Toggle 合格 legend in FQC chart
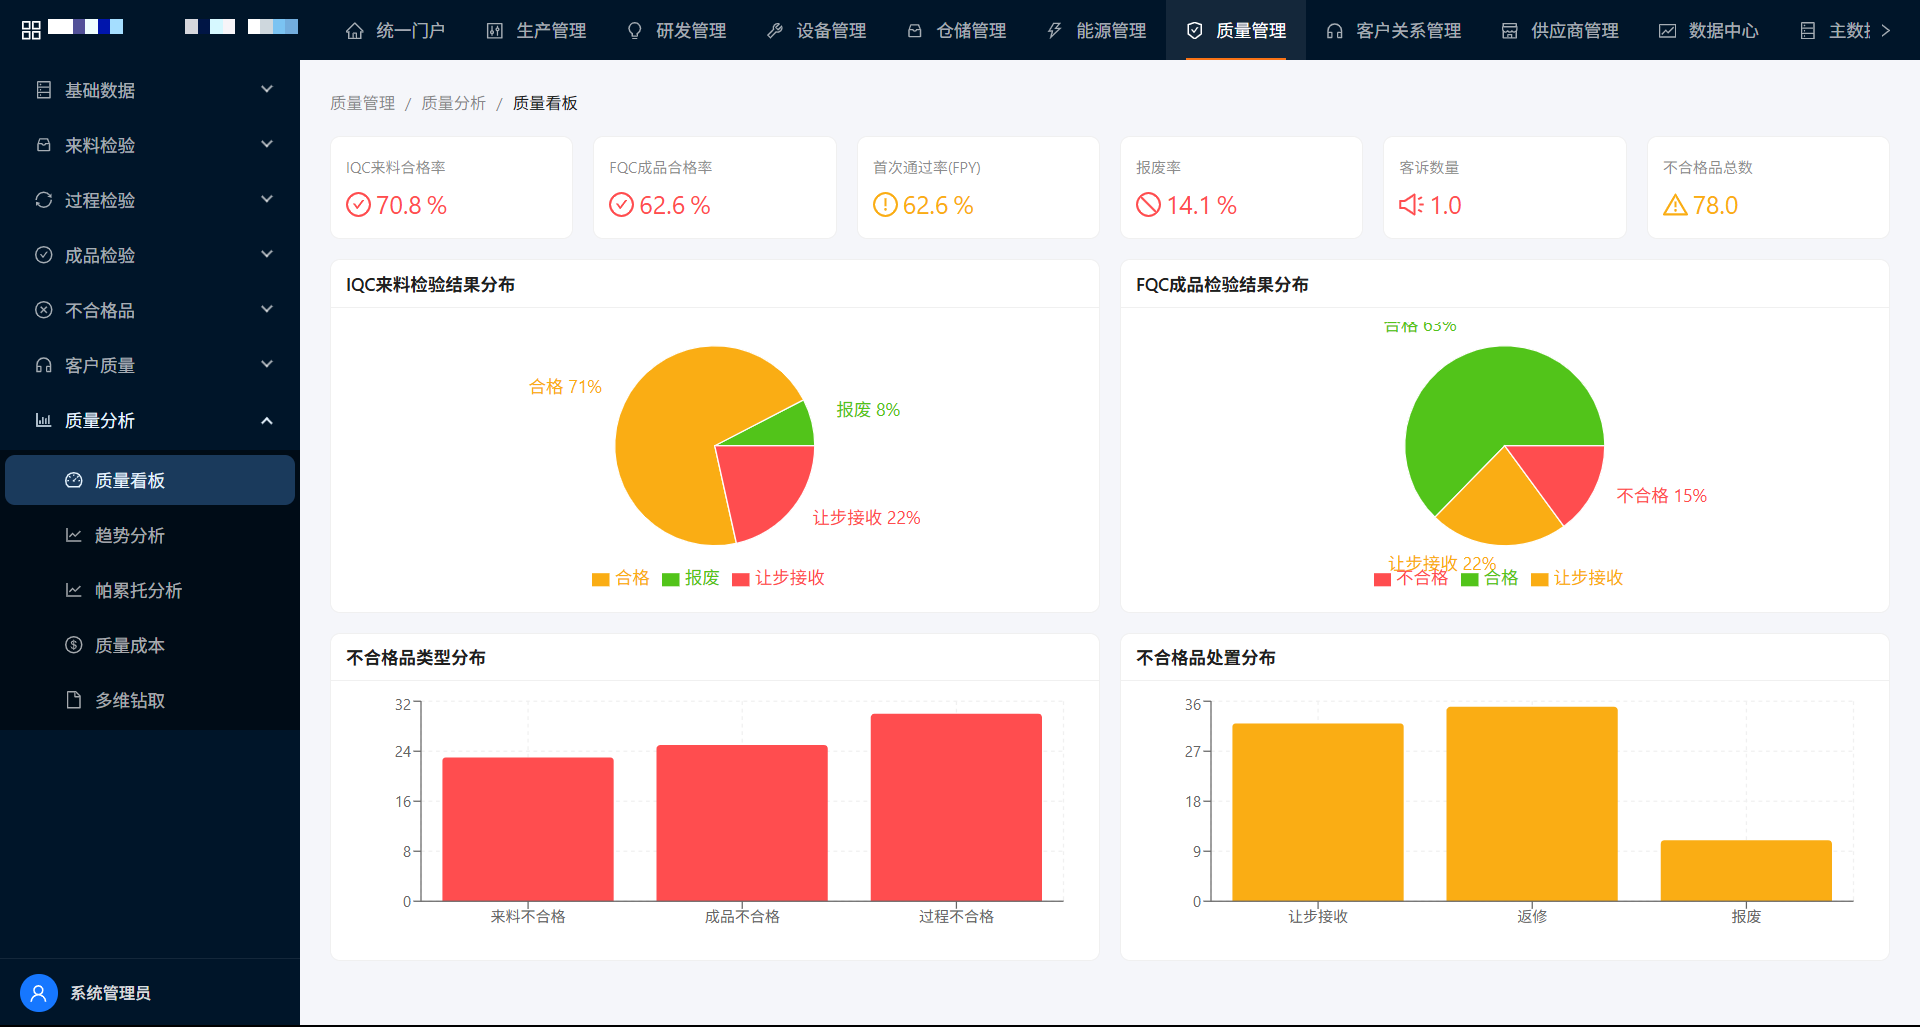The height and width of the screenshot is (1027, 1920). point(1489,578)
